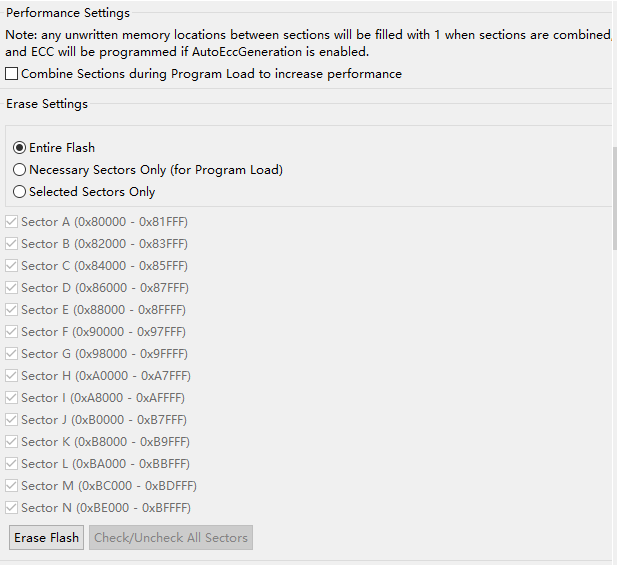Toggle Sector I (0xA8000 - 0xAFFFF) checkbox
Image resolution: width=617 pixels, height=565 pixels.
pos(12,398)
